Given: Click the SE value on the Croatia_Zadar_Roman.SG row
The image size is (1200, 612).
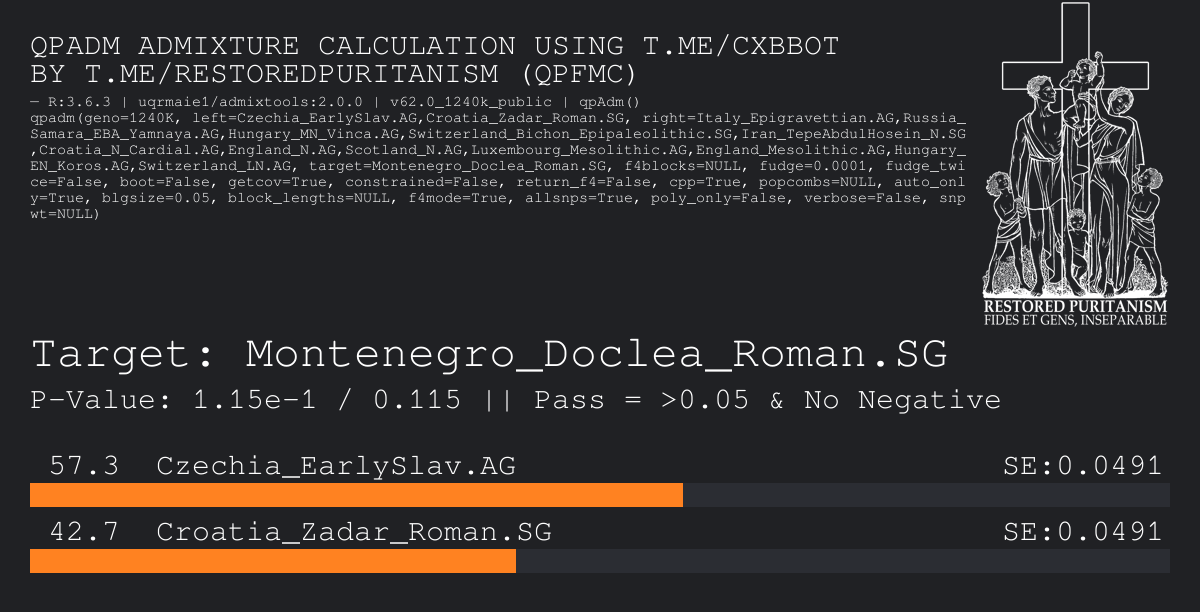Looking at the screenshot, I should pyautogui.click(x=1082, y=533).
